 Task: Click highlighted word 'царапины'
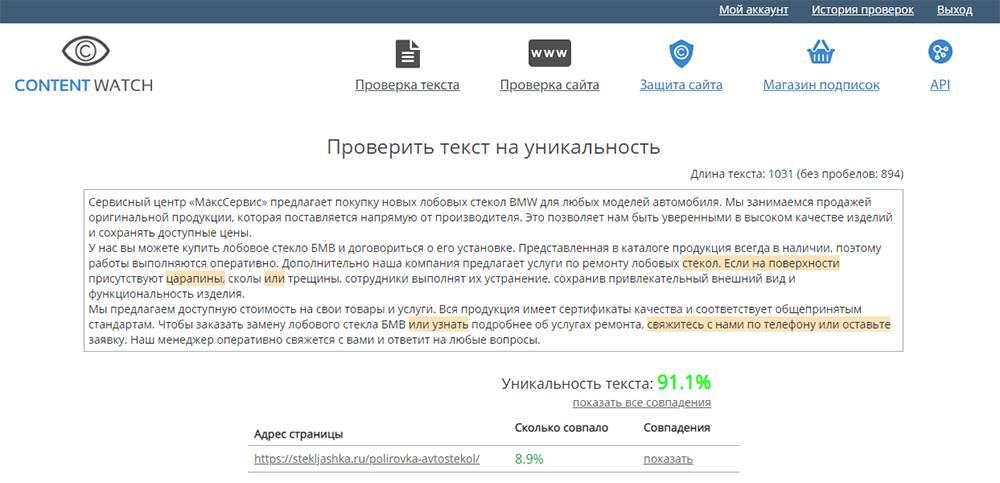click(x=195, y=279)
